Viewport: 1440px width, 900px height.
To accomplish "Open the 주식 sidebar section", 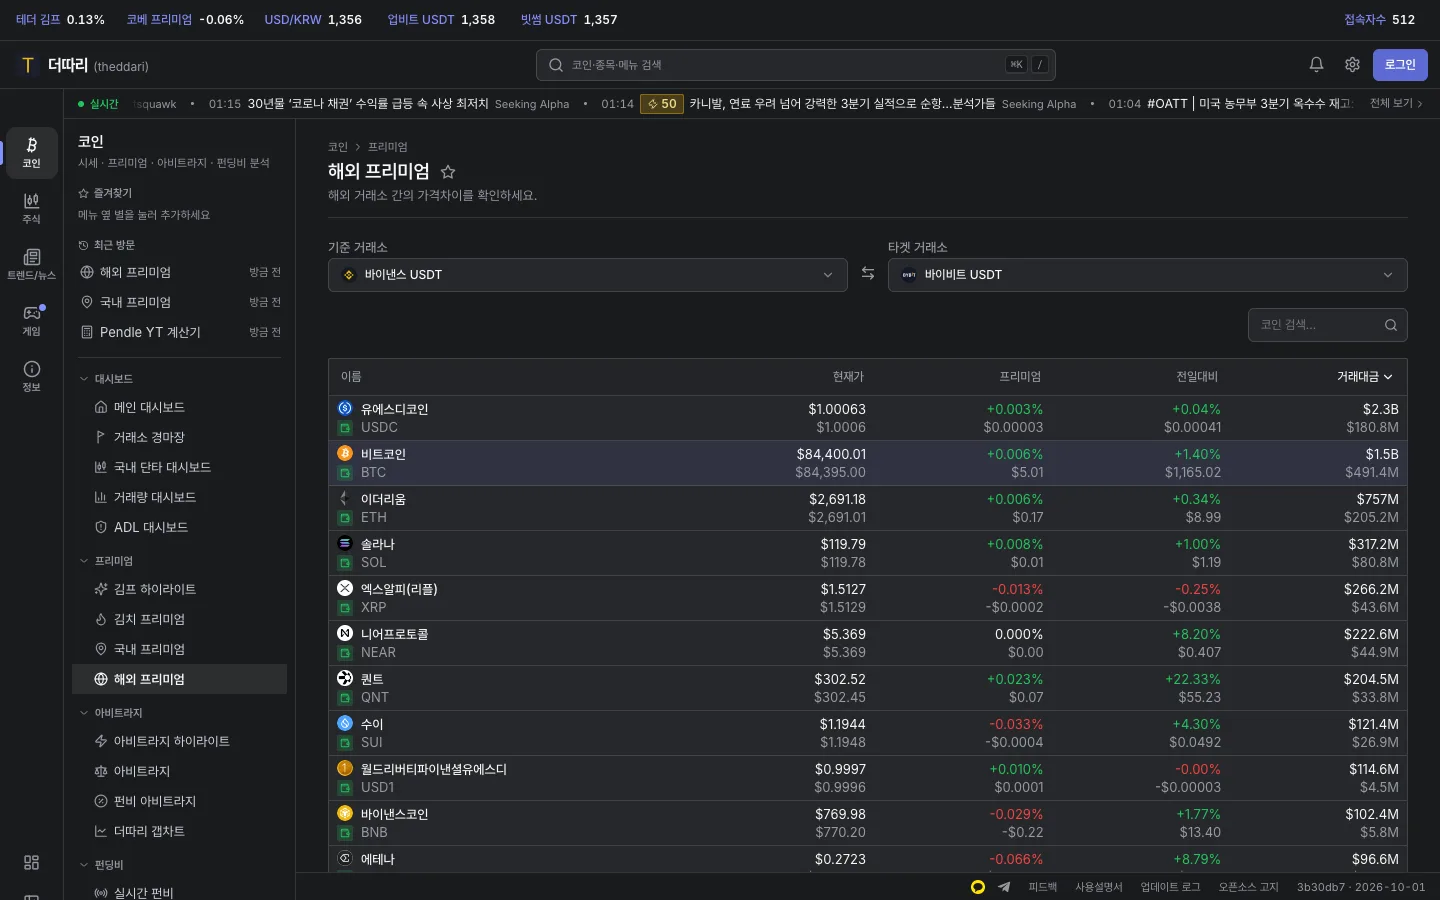I will coord(32,209).
